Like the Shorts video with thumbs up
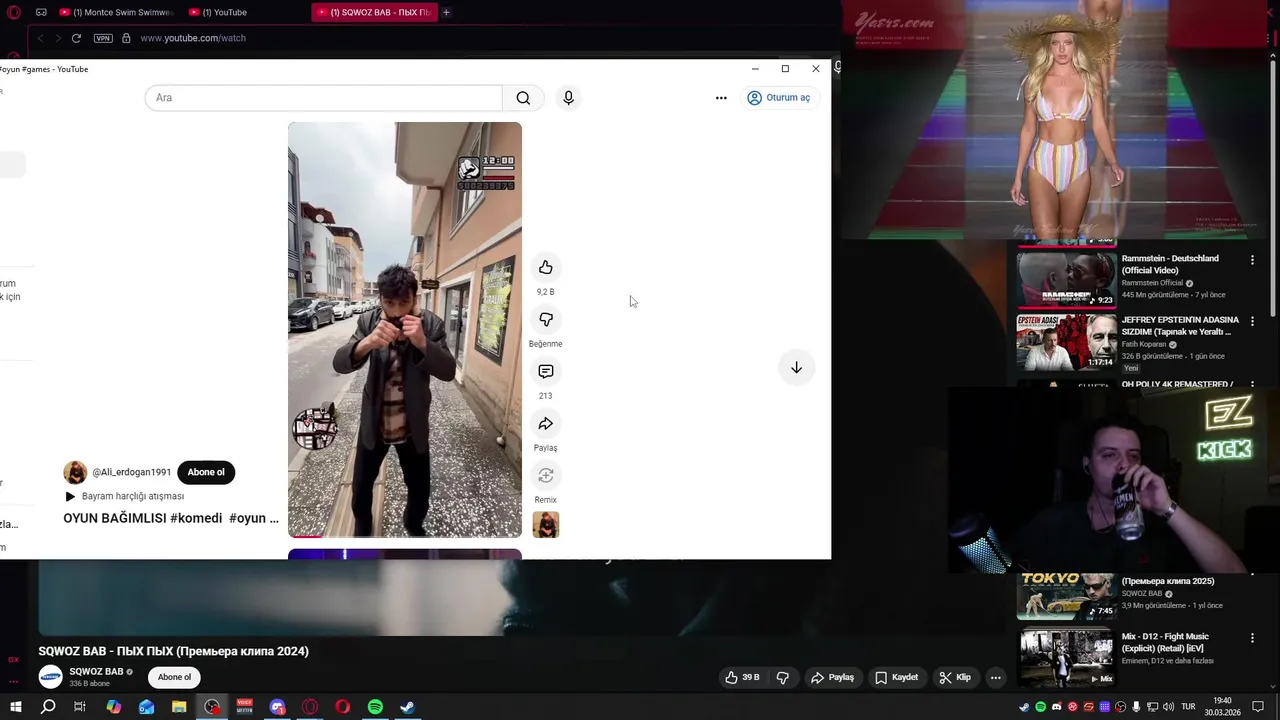The width and height of the screenshot is (1280, 720). pos(545,267)
